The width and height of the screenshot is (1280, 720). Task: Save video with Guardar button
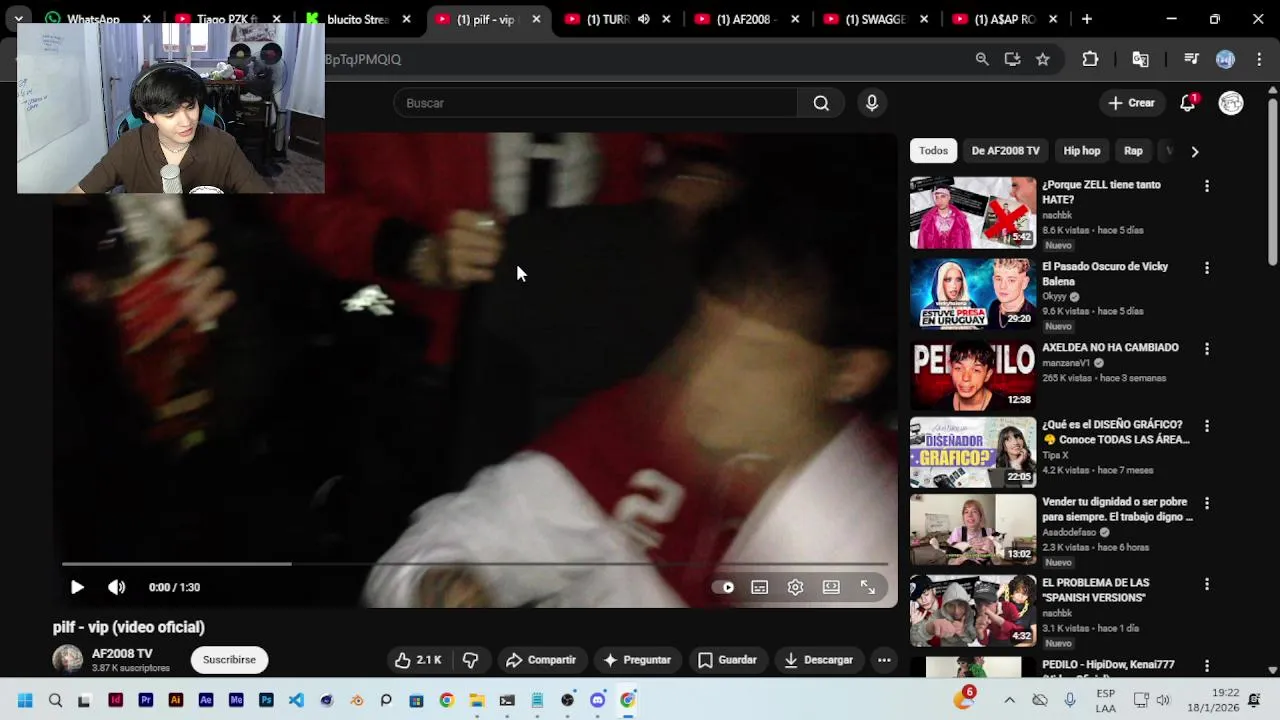[727, 660]
